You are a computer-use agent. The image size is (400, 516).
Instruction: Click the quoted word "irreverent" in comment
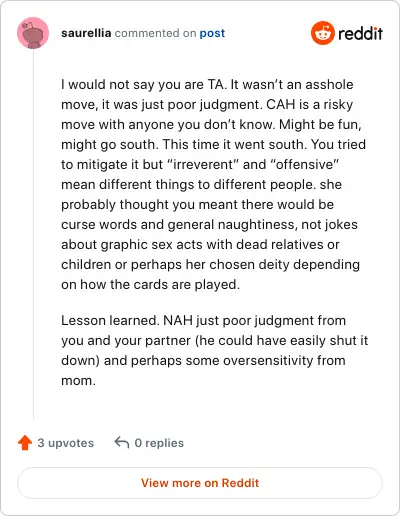tap(205, 164)
